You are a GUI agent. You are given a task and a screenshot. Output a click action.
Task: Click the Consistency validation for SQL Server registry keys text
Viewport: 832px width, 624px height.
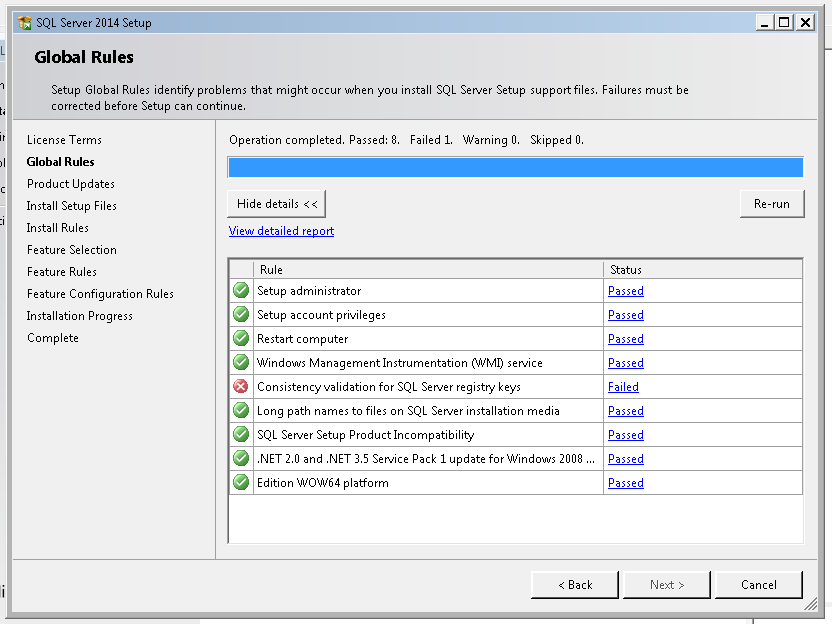(389, 387)
